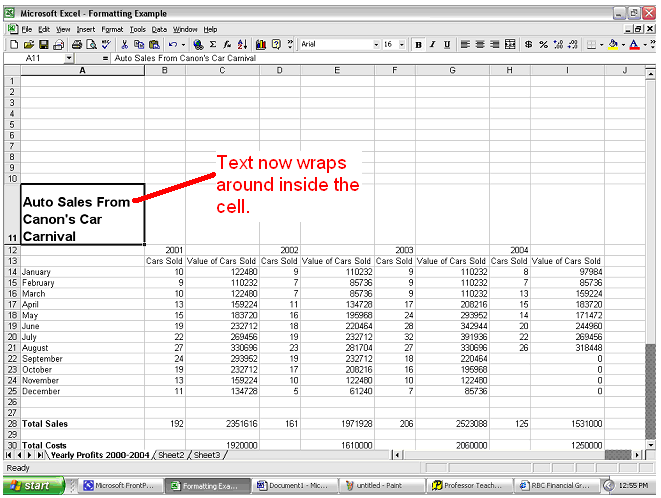Click the yellow Fill Color swatch
This screenshot has width=661, height=498.
(610, 45)
